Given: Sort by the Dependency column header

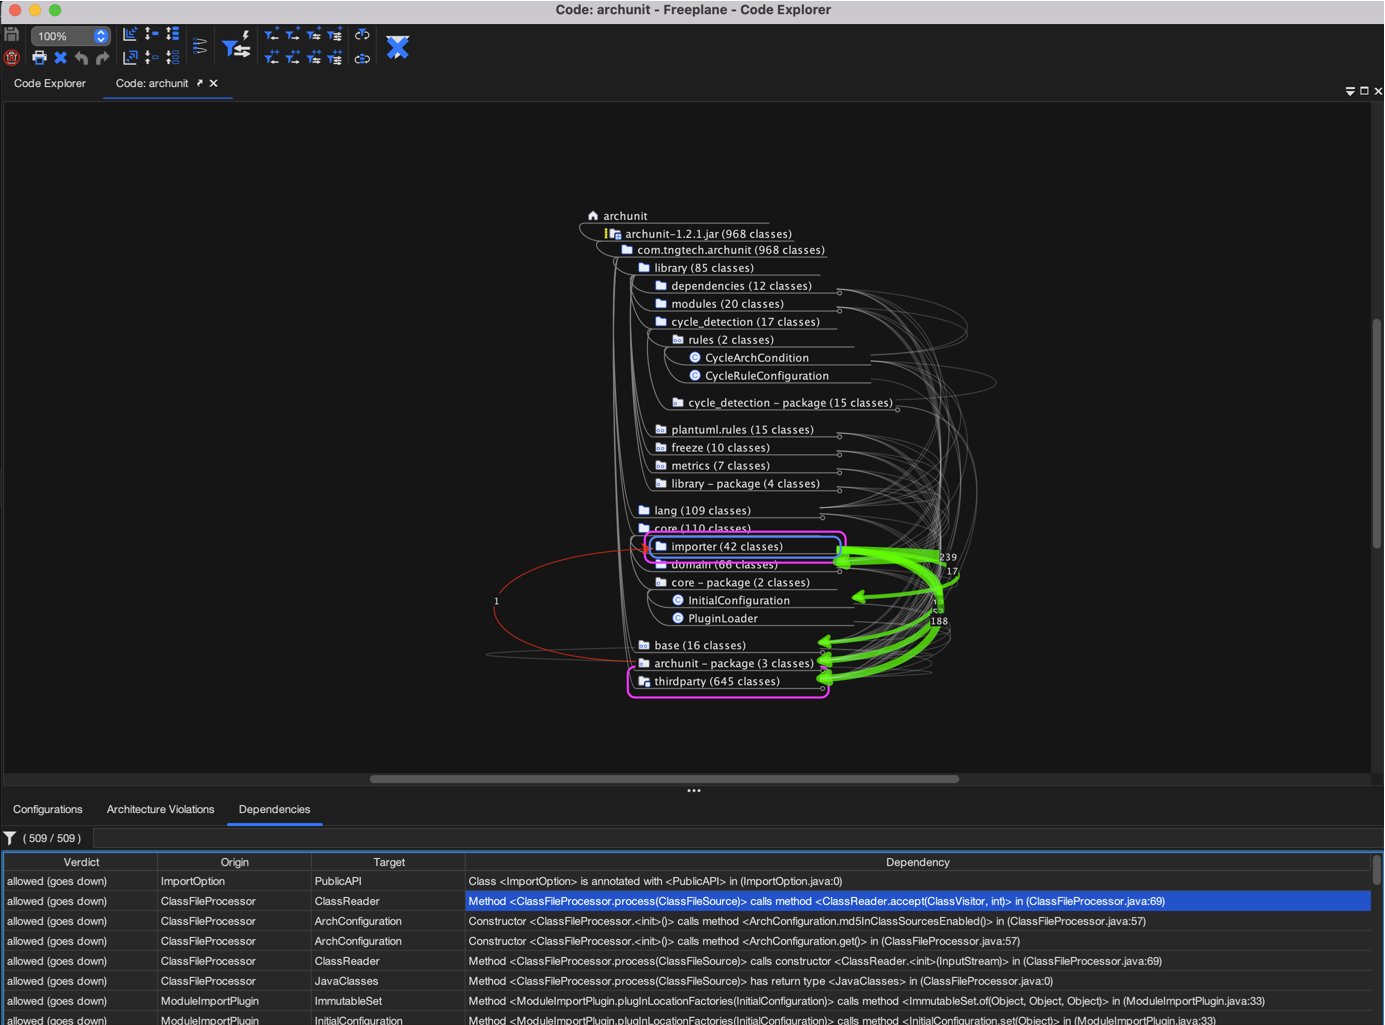Looking at the screenshot, I should 918,862.
